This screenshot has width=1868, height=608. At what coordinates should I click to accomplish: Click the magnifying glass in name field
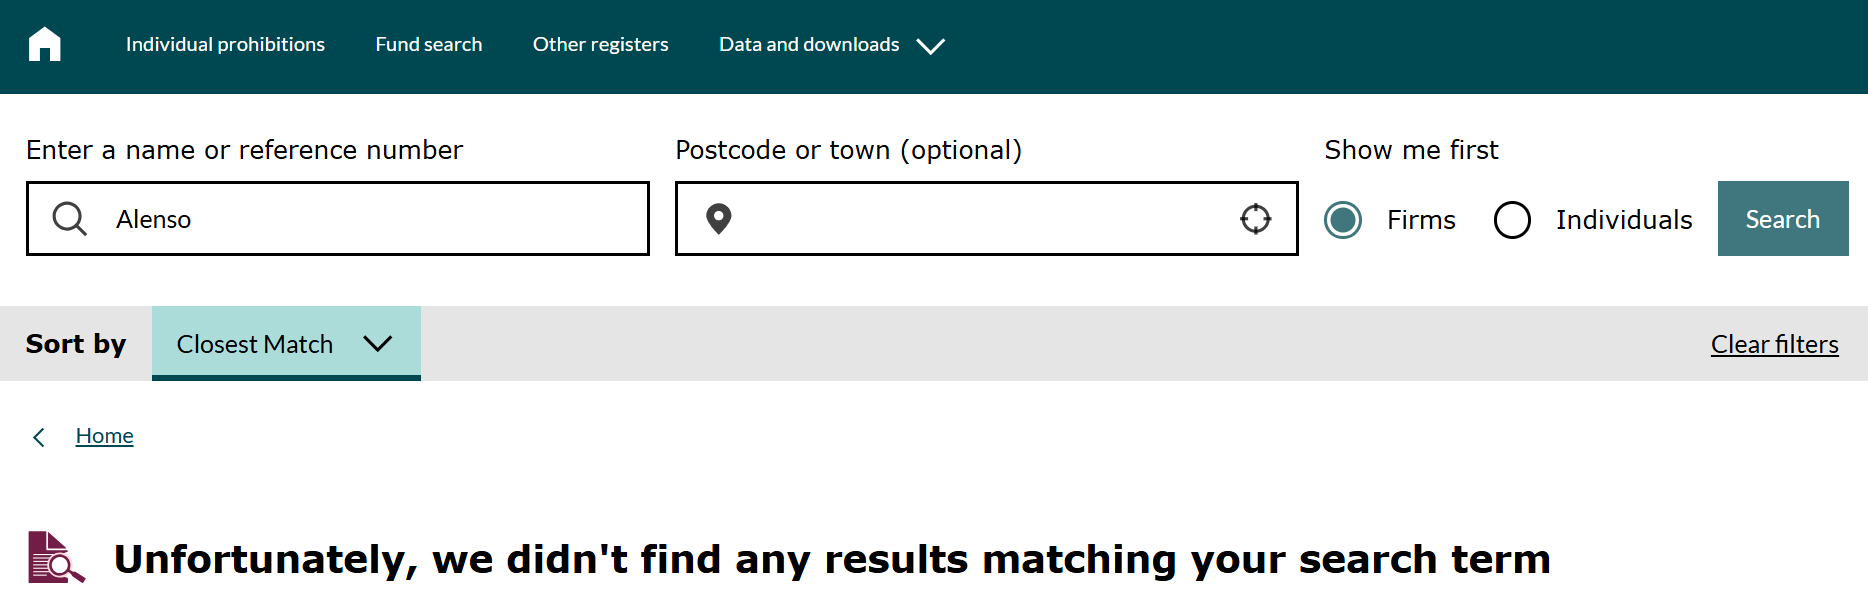[x=70, y=218]
